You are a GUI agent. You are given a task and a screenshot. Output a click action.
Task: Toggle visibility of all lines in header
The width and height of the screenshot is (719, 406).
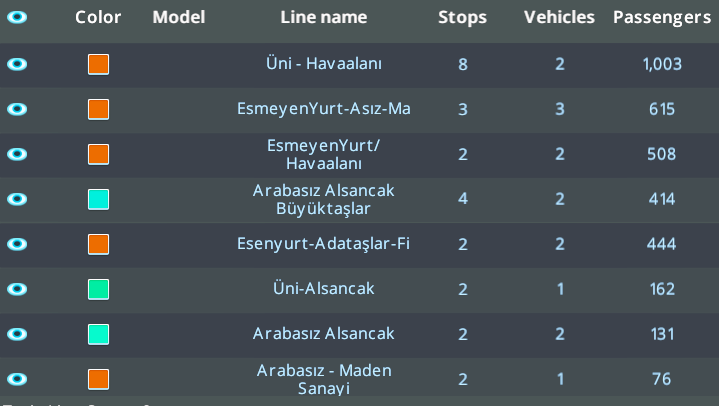[x=18, y=17]
